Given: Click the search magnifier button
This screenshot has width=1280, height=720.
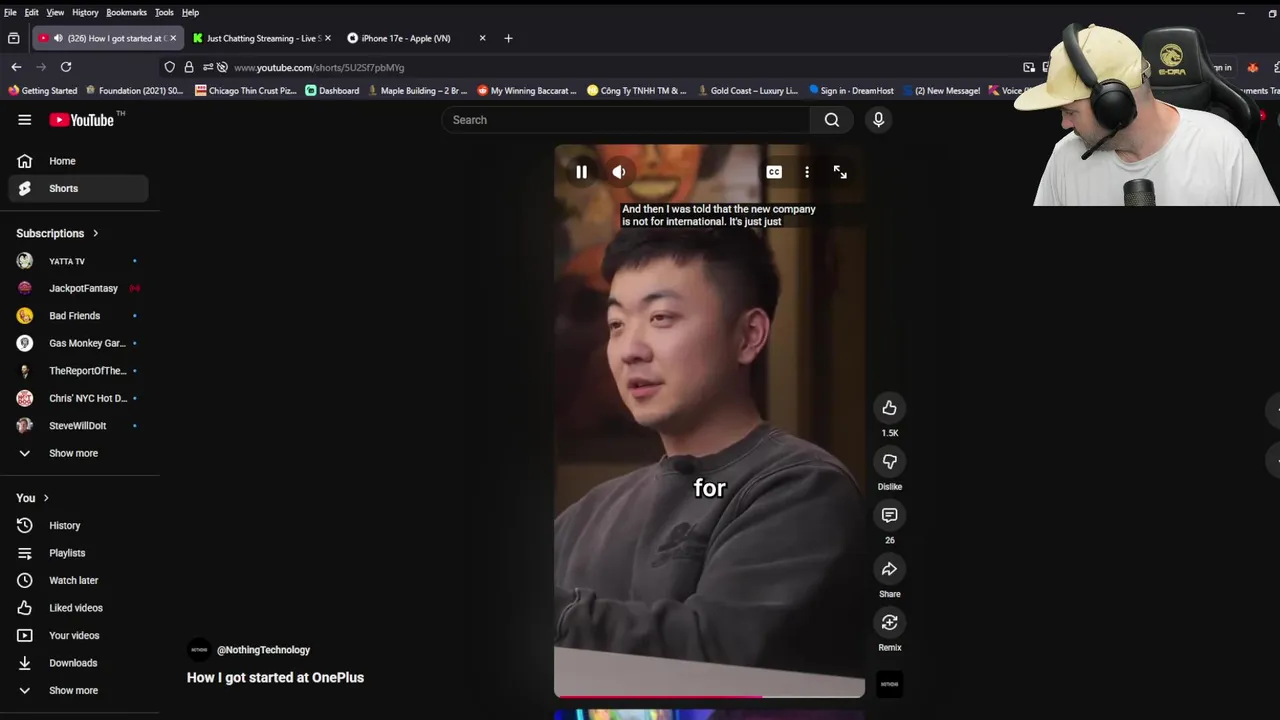Looking at the screenshot, I should coord(832,120).
